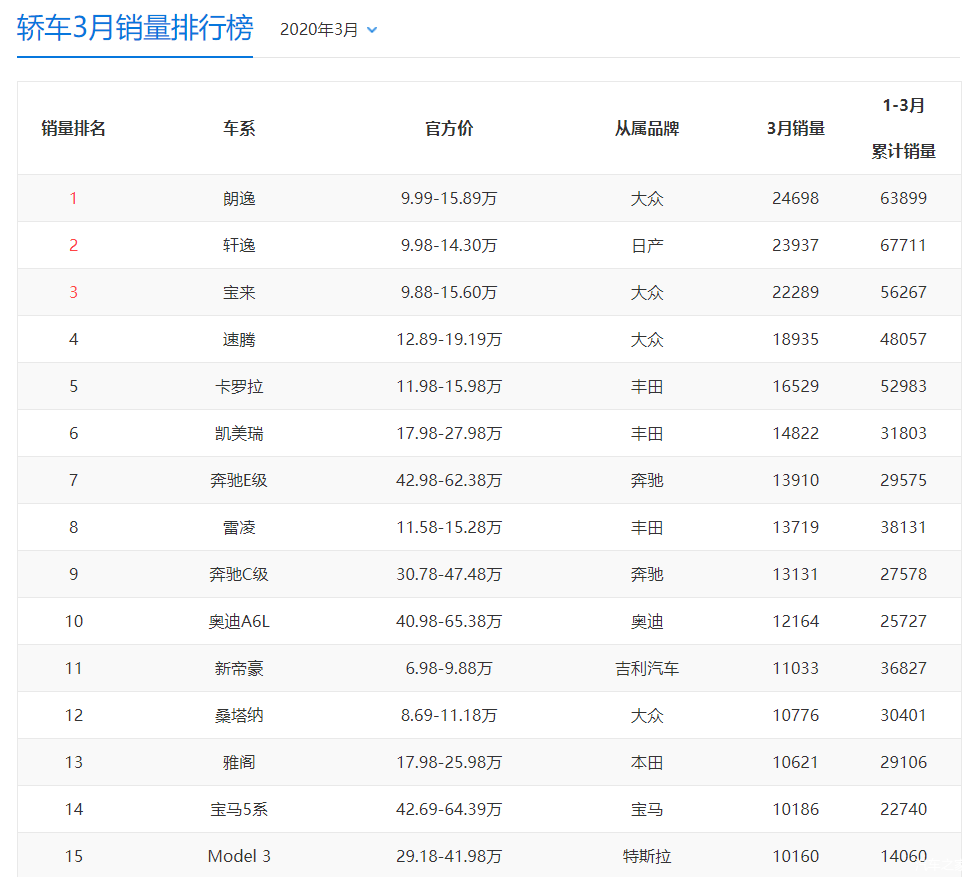This screenshot has height=877, width=973.
Task: Click the 销量排名 column header
Action: pyautogui.click(x=73, y=128)
